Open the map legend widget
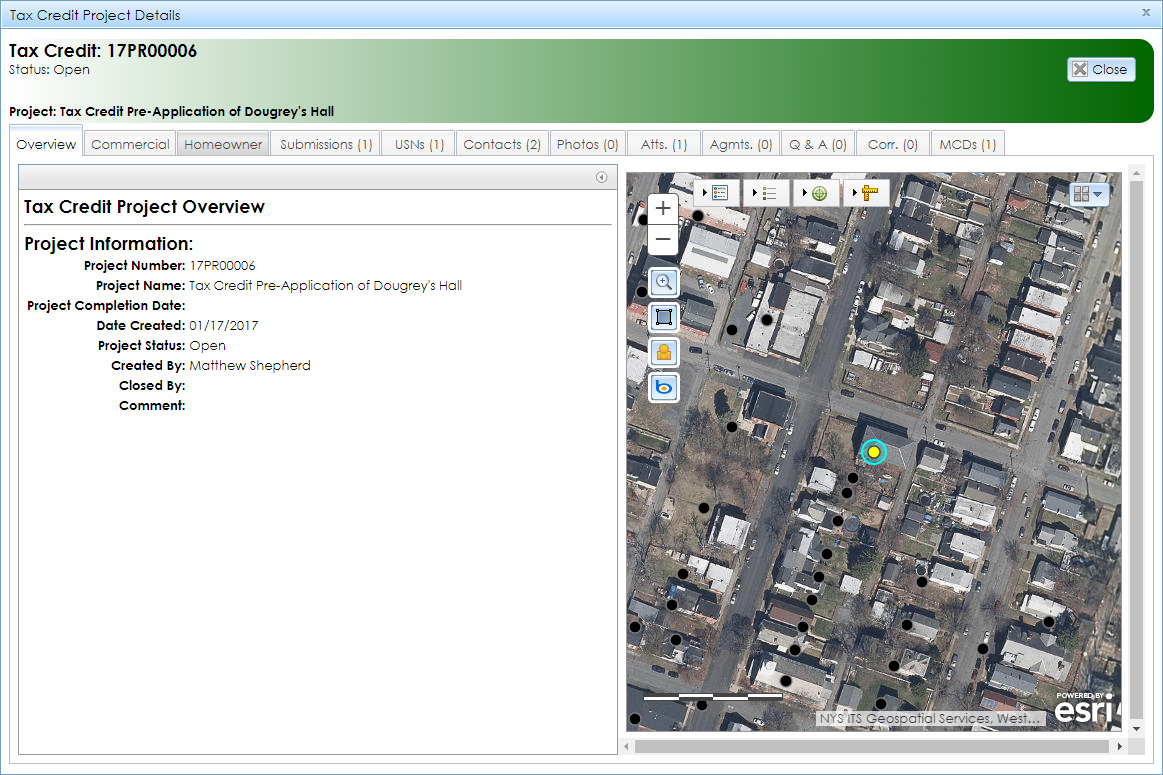 coord(722,193)
